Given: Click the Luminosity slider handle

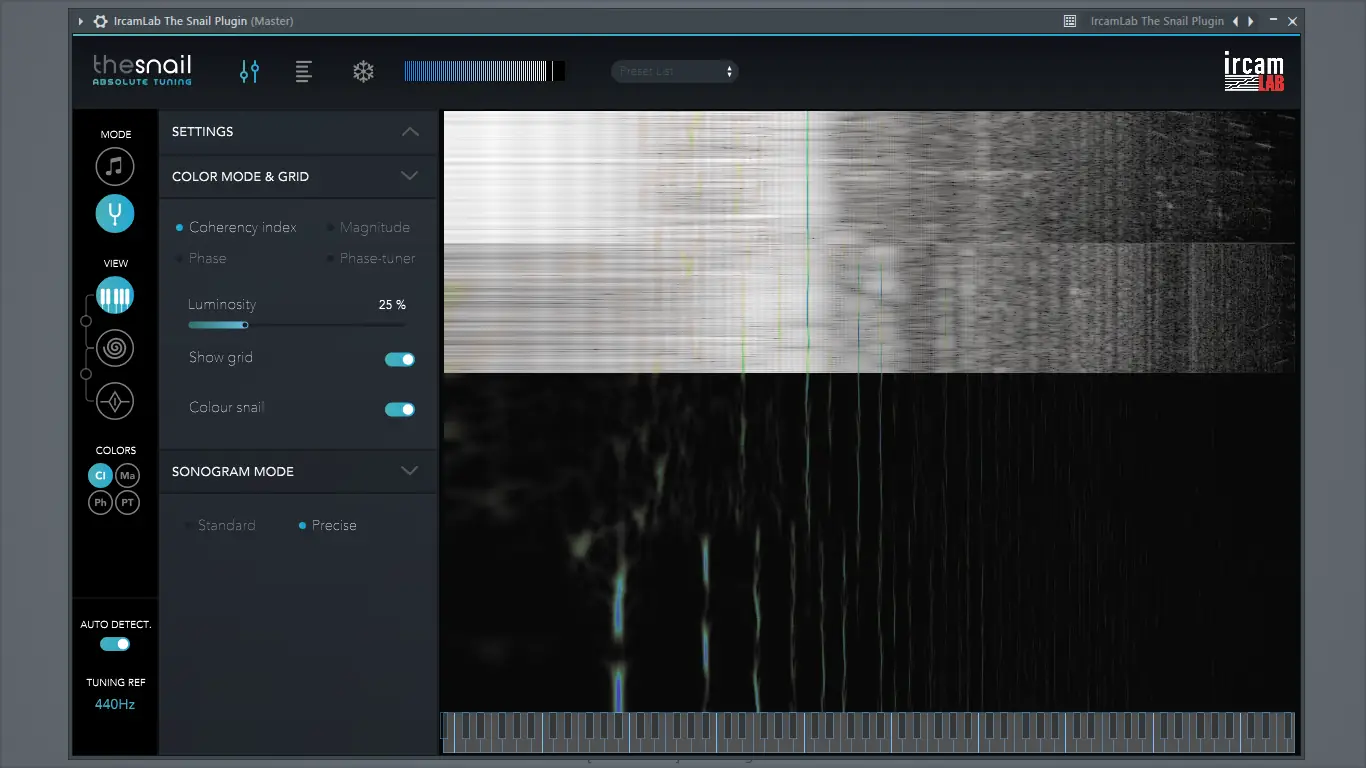Looking at the screenshot, I should pos(245,324).
